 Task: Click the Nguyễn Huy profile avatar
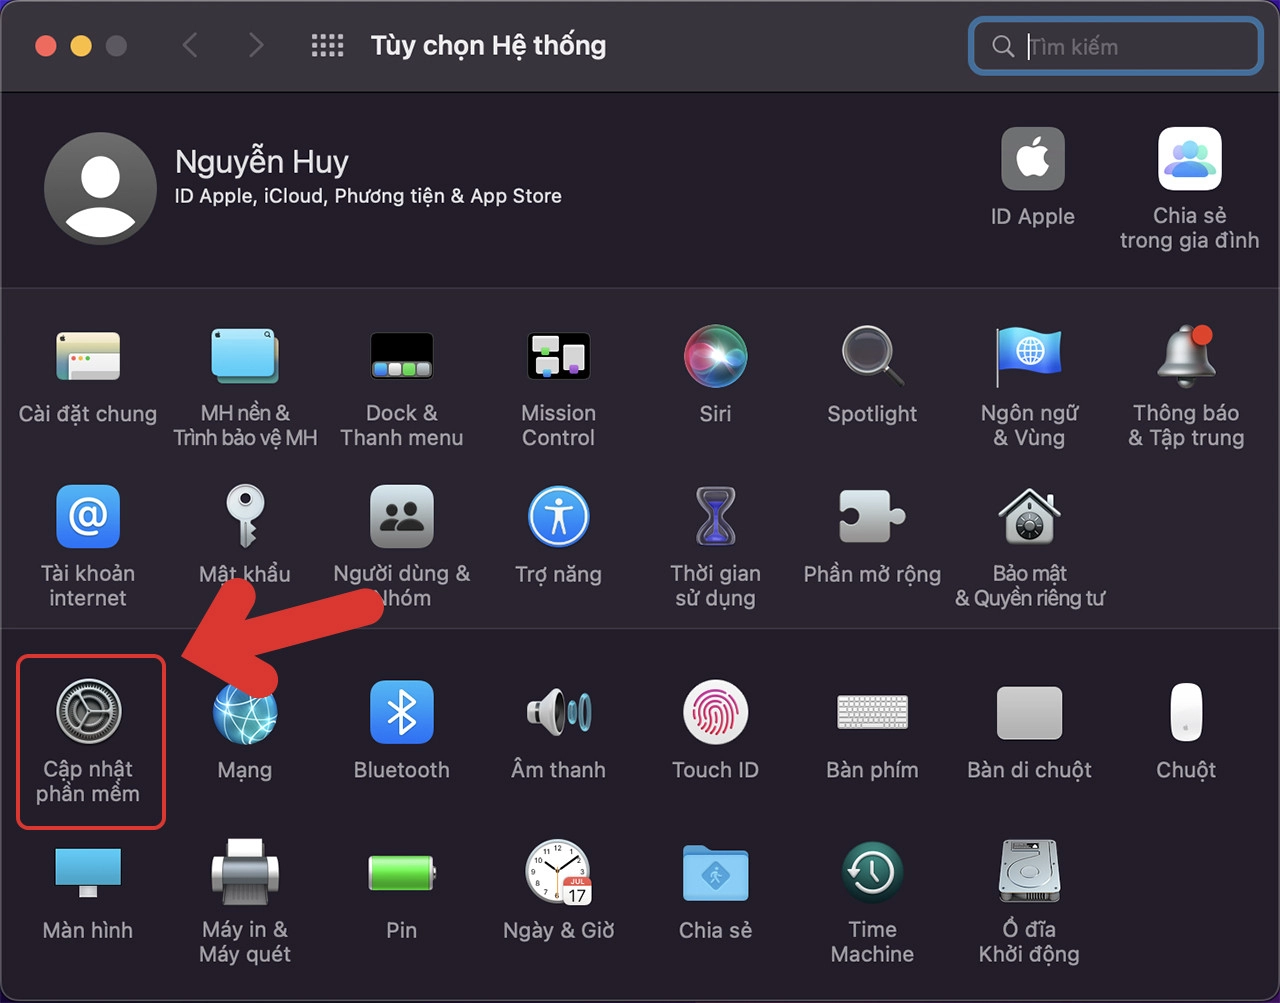100,188
